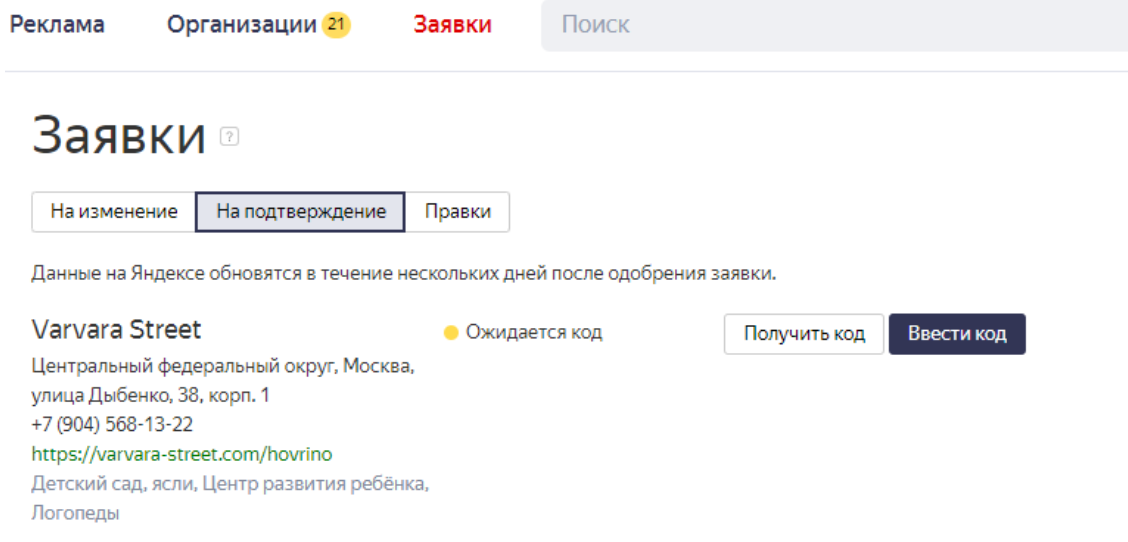Switch to the На изменение tab
This screenshot has width=1128, height=542.
tap(114, 212)
